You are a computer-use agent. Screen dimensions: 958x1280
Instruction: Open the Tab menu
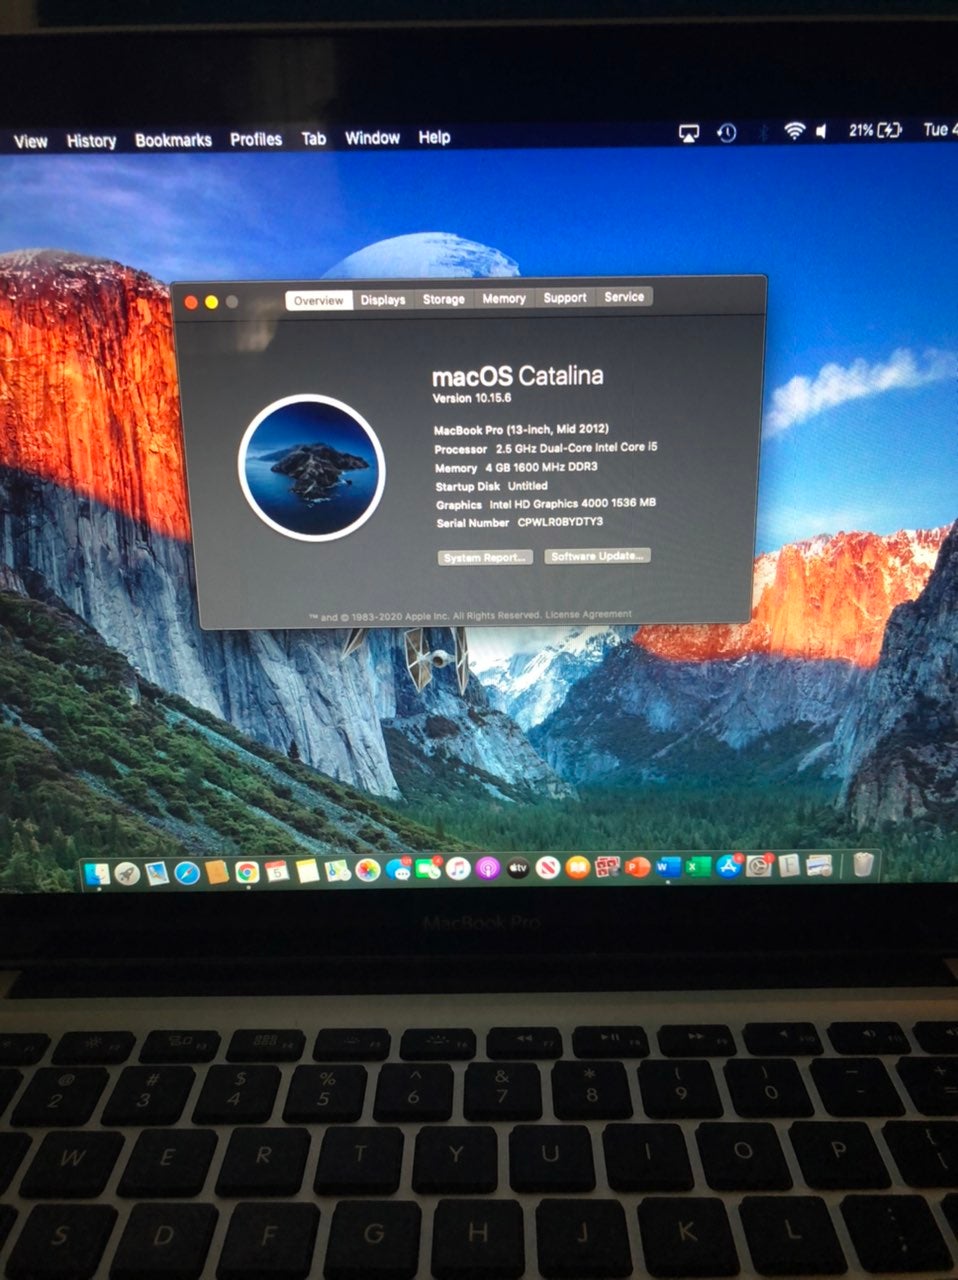click(314, 138)
